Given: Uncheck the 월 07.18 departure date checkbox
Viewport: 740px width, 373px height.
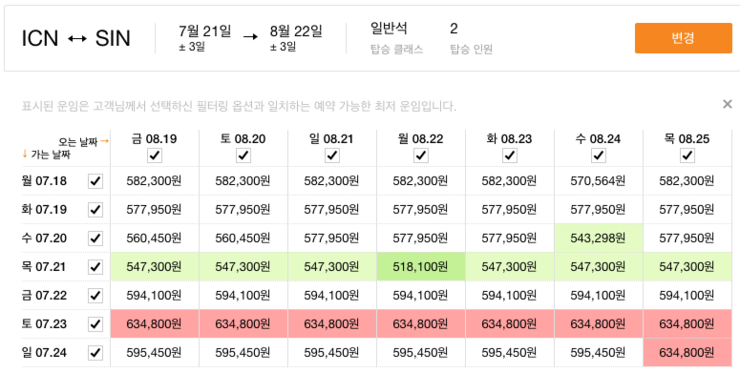Looking at the screenshot, I should (95, 181).
